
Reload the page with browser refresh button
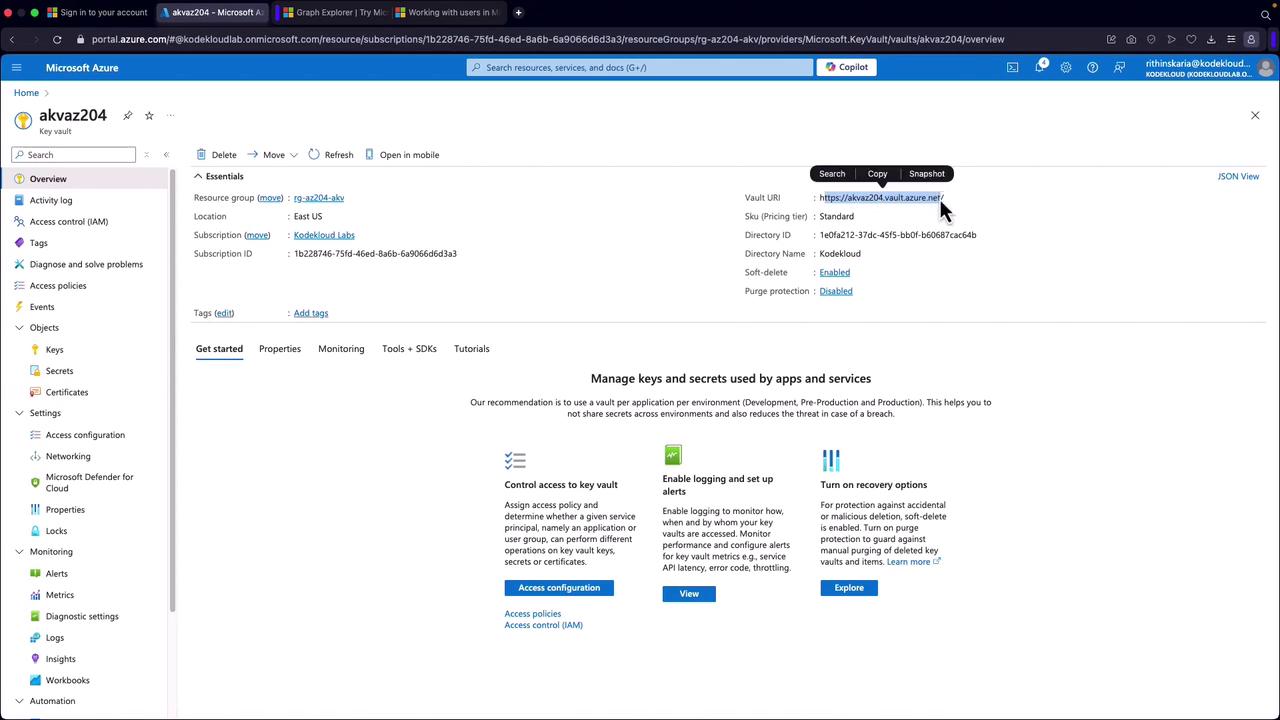[x=57, y=39]
